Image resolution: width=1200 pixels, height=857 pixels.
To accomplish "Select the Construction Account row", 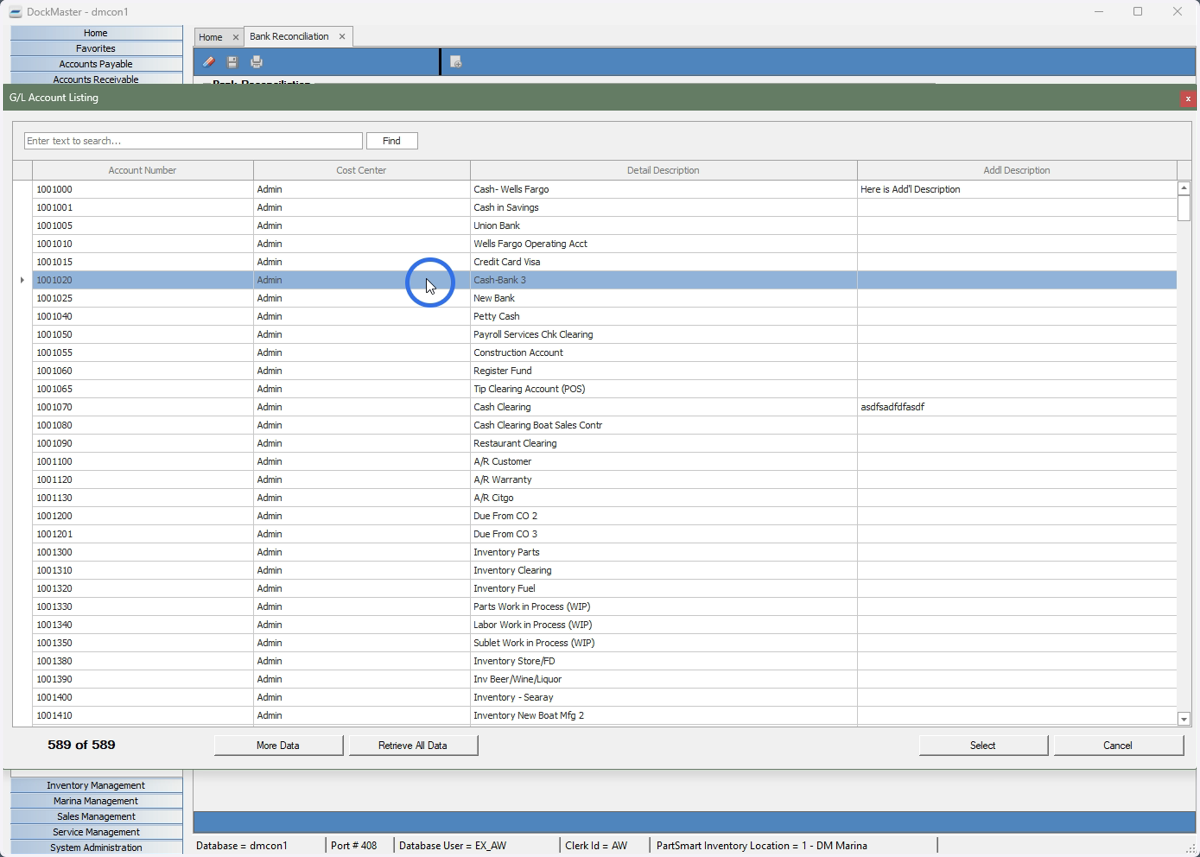I will 604,352.
